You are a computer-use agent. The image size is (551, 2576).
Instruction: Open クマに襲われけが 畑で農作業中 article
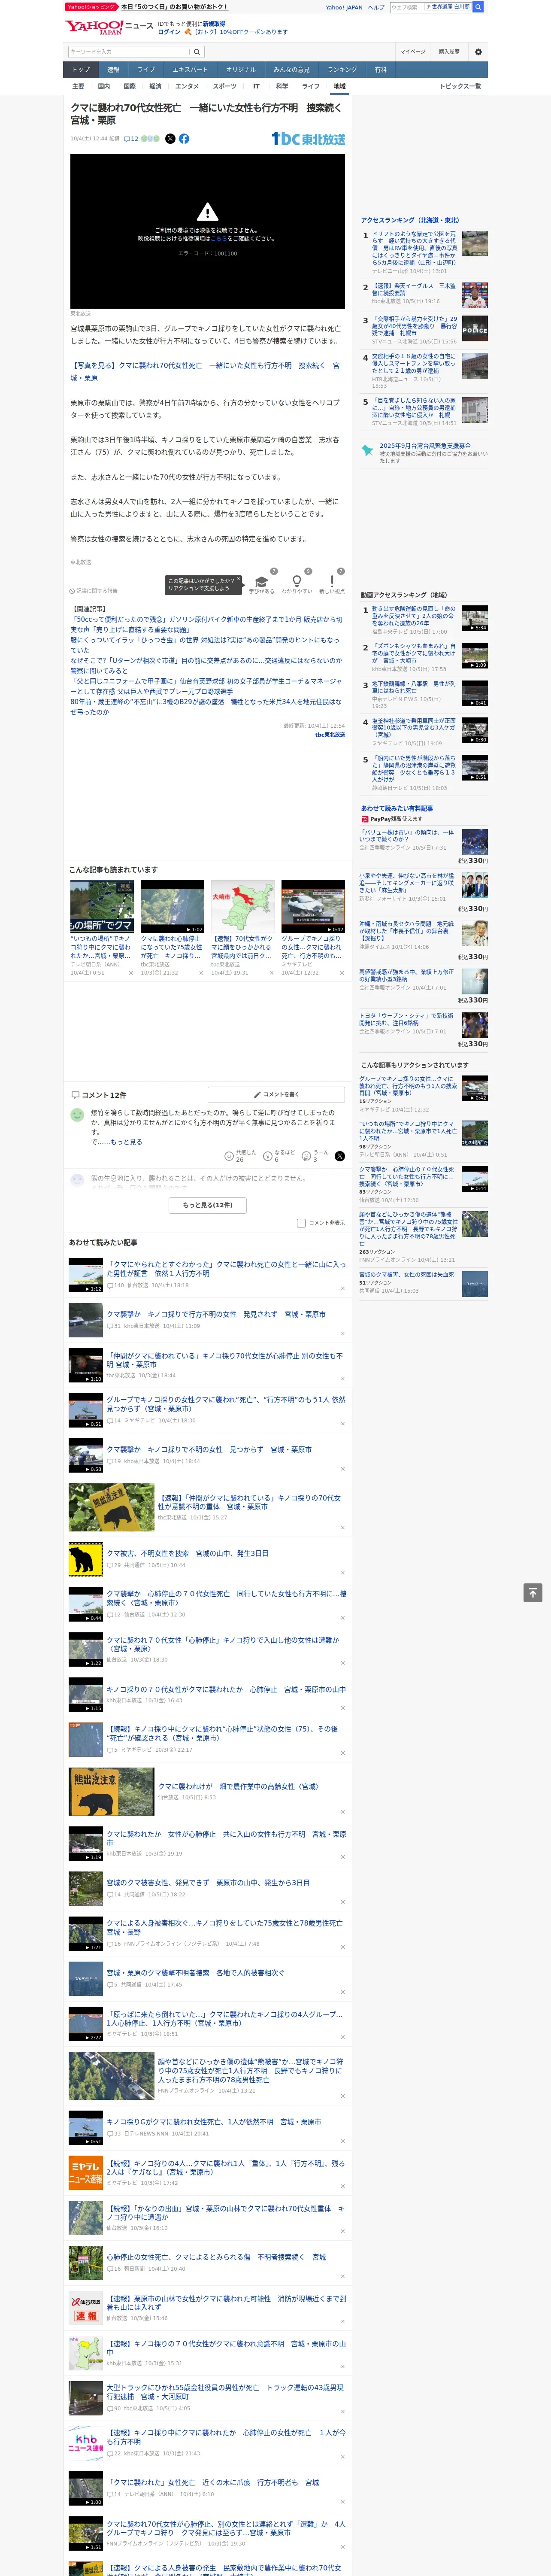pyautogui.click(x=238, y=1786)
